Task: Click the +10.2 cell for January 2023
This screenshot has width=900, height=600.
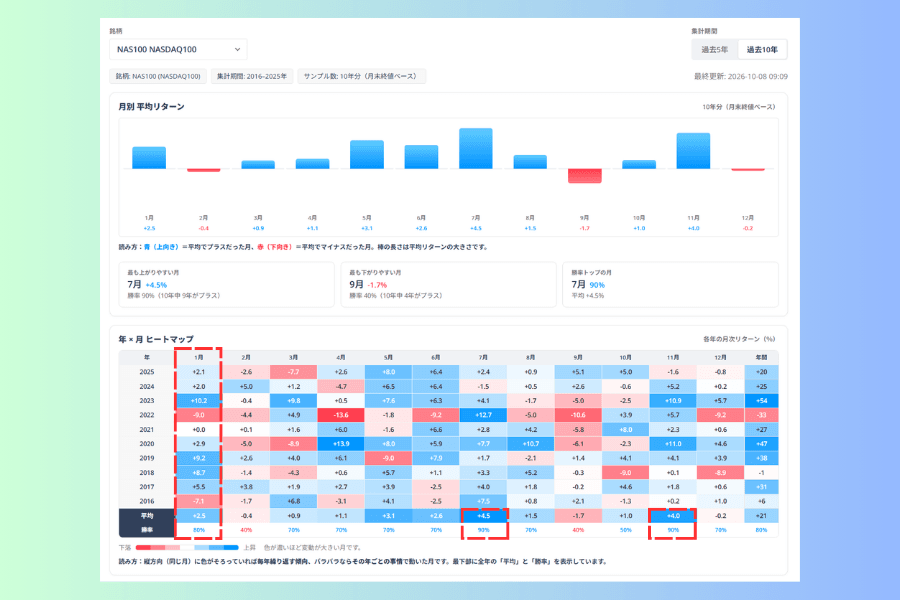Action: [x=199, y=401]
